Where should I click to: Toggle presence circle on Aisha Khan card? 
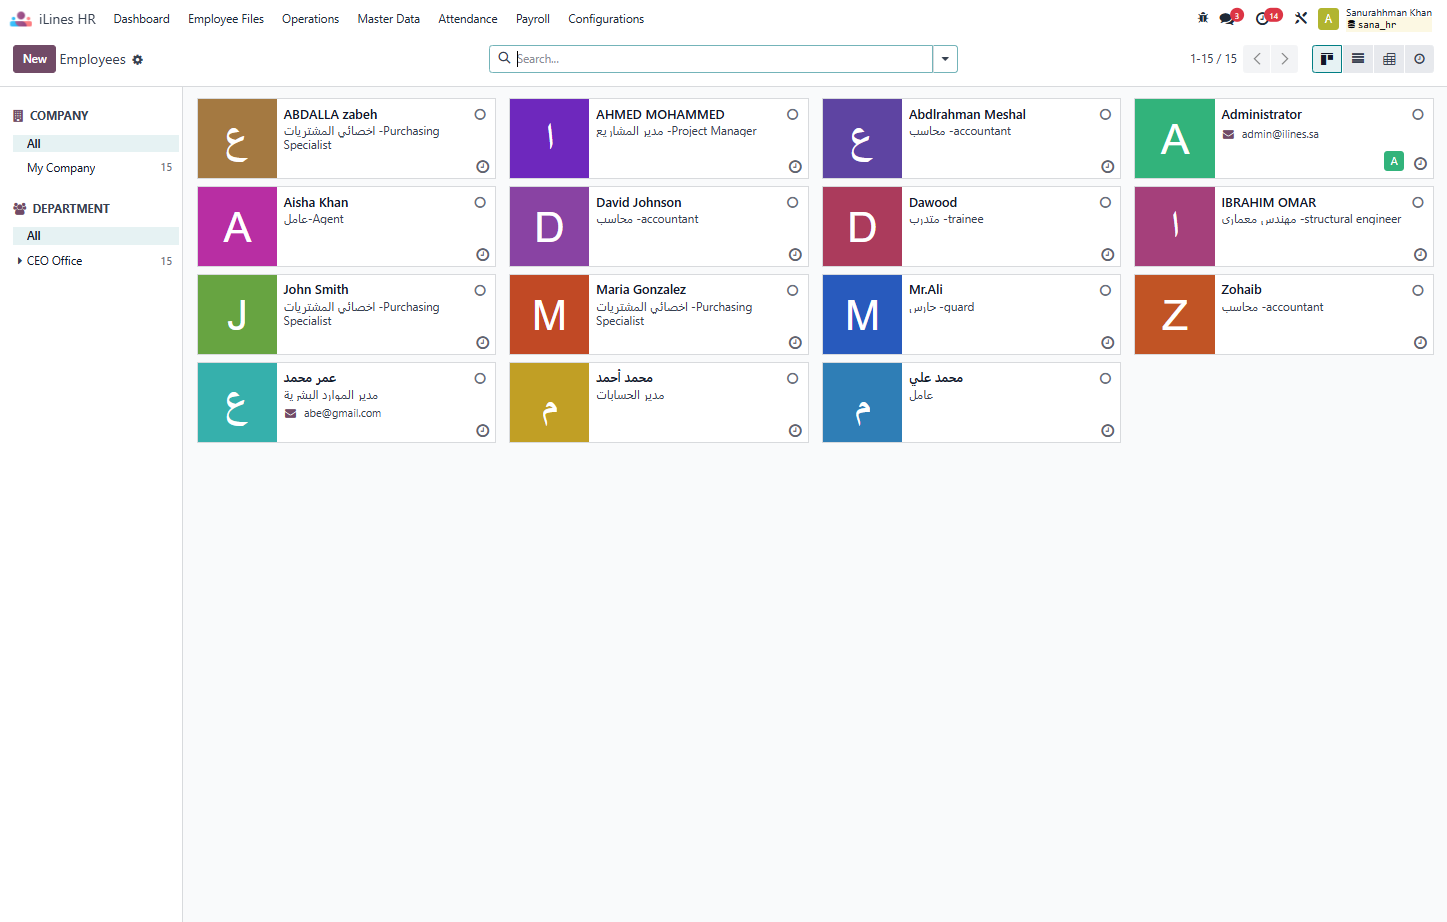point(480,203)
